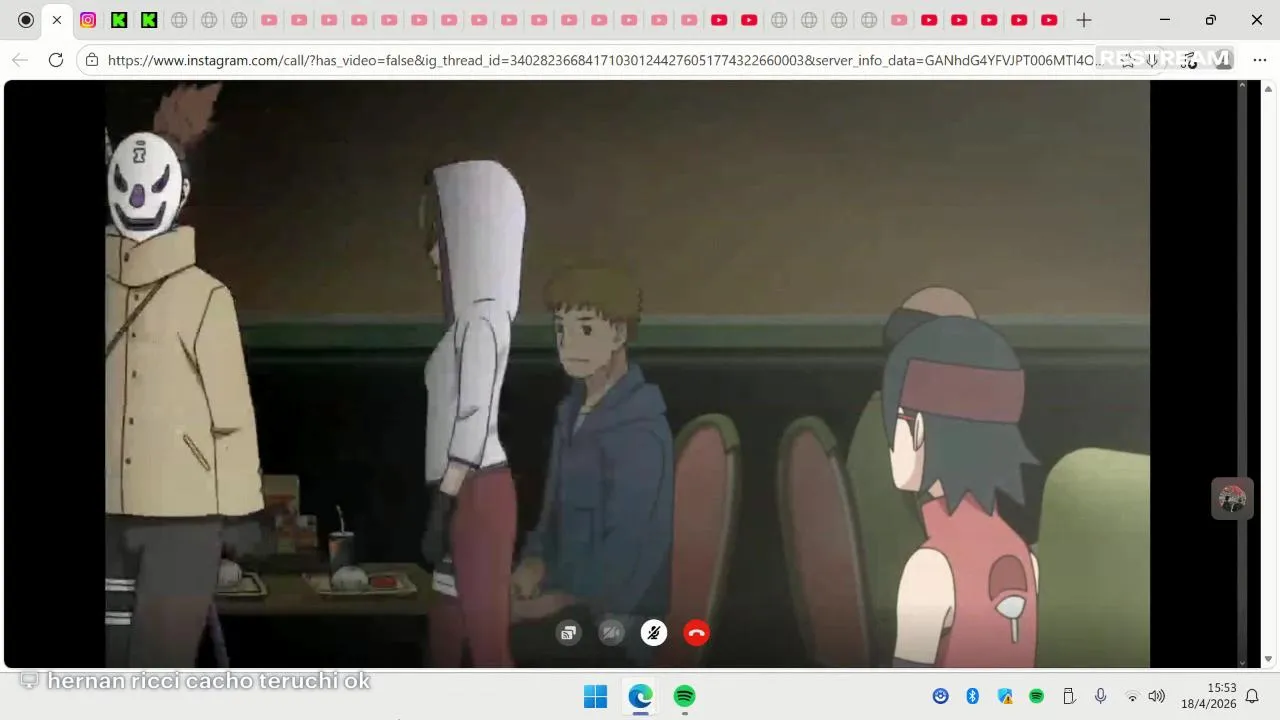Image resolution: width=1280 pixels, height=720 pixels.
Task: Open the screen share button in call controls
Action: click(568, 633)
